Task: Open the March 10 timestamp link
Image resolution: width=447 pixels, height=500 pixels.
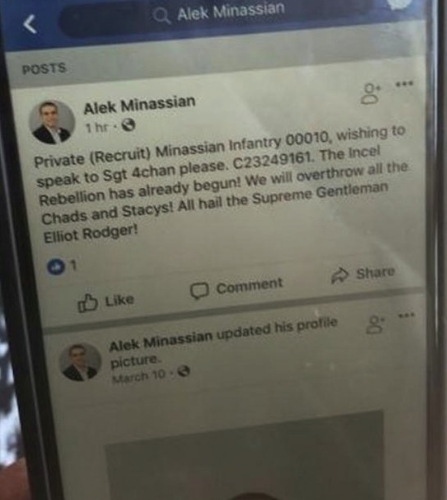Action: (139, 376)
